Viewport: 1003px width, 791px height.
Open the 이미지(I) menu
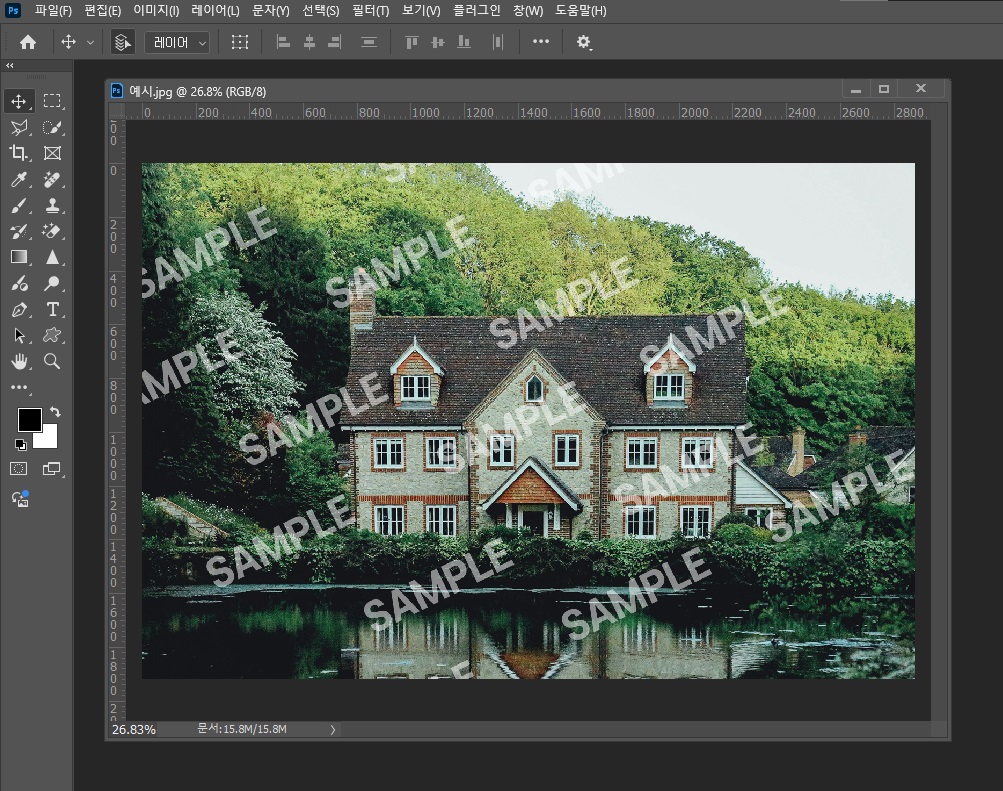(x=156, y=11)
